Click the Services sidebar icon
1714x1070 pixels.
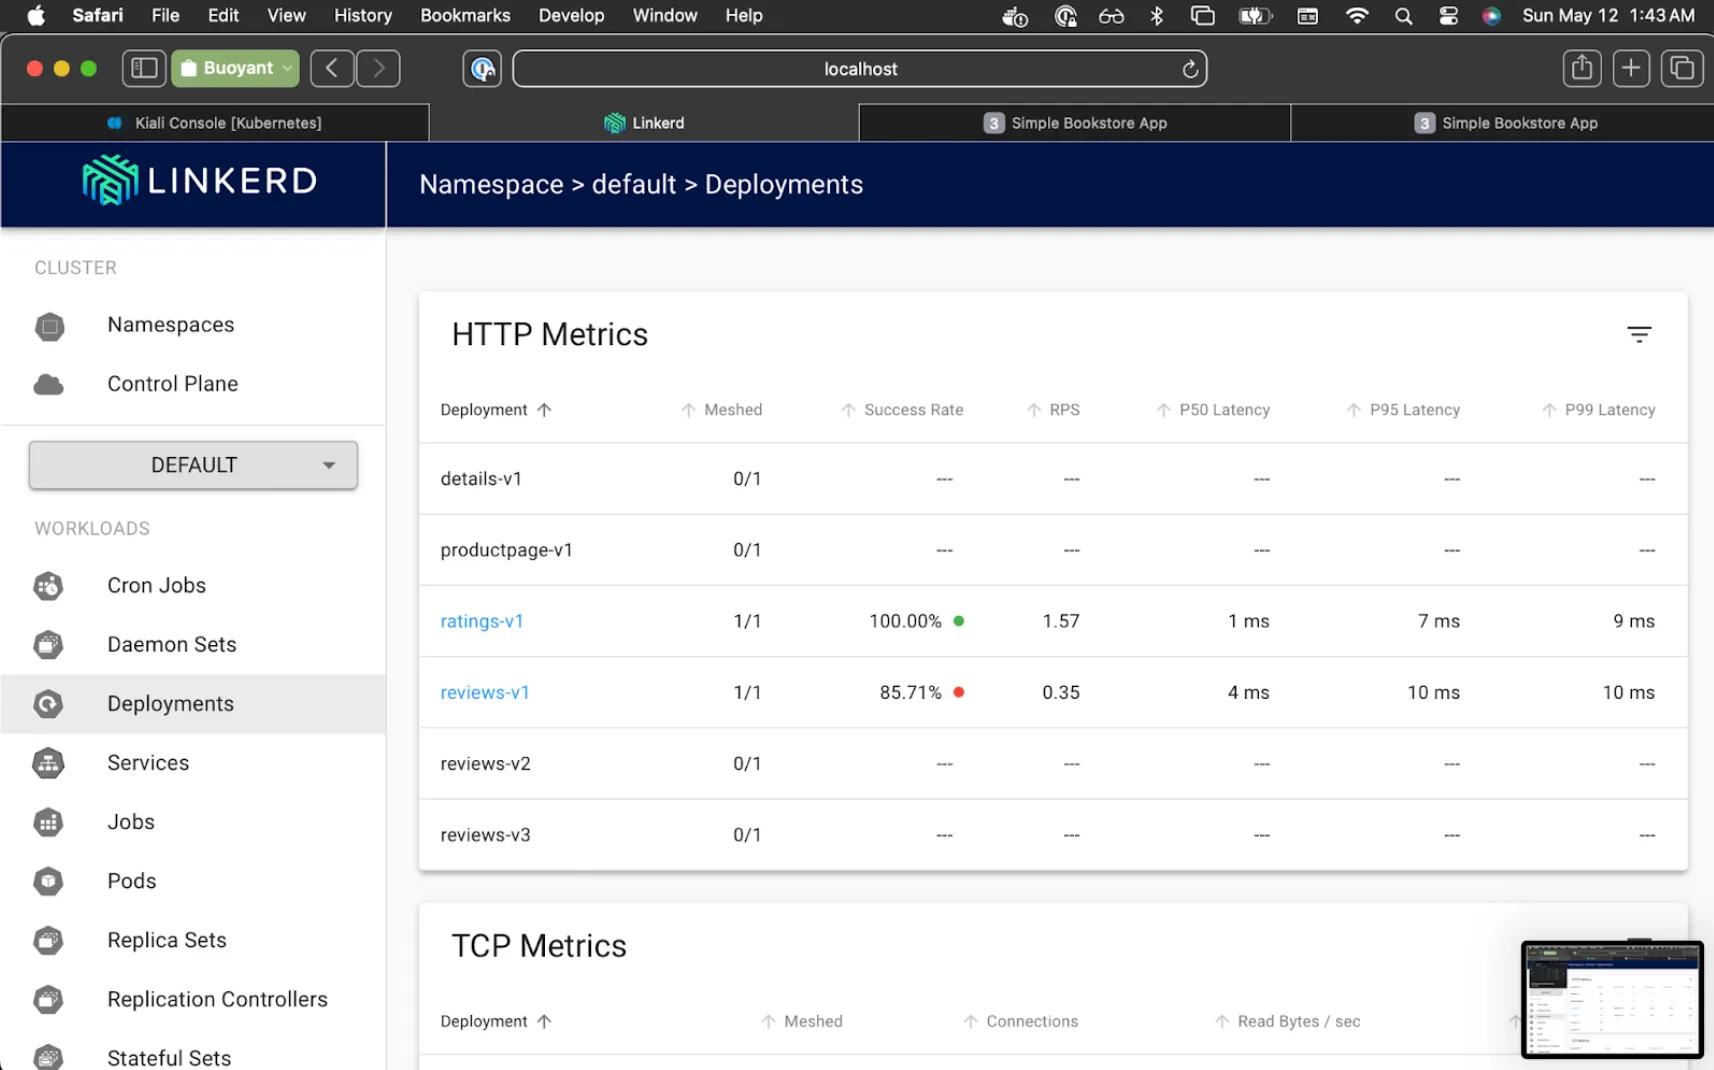[48, 763]
